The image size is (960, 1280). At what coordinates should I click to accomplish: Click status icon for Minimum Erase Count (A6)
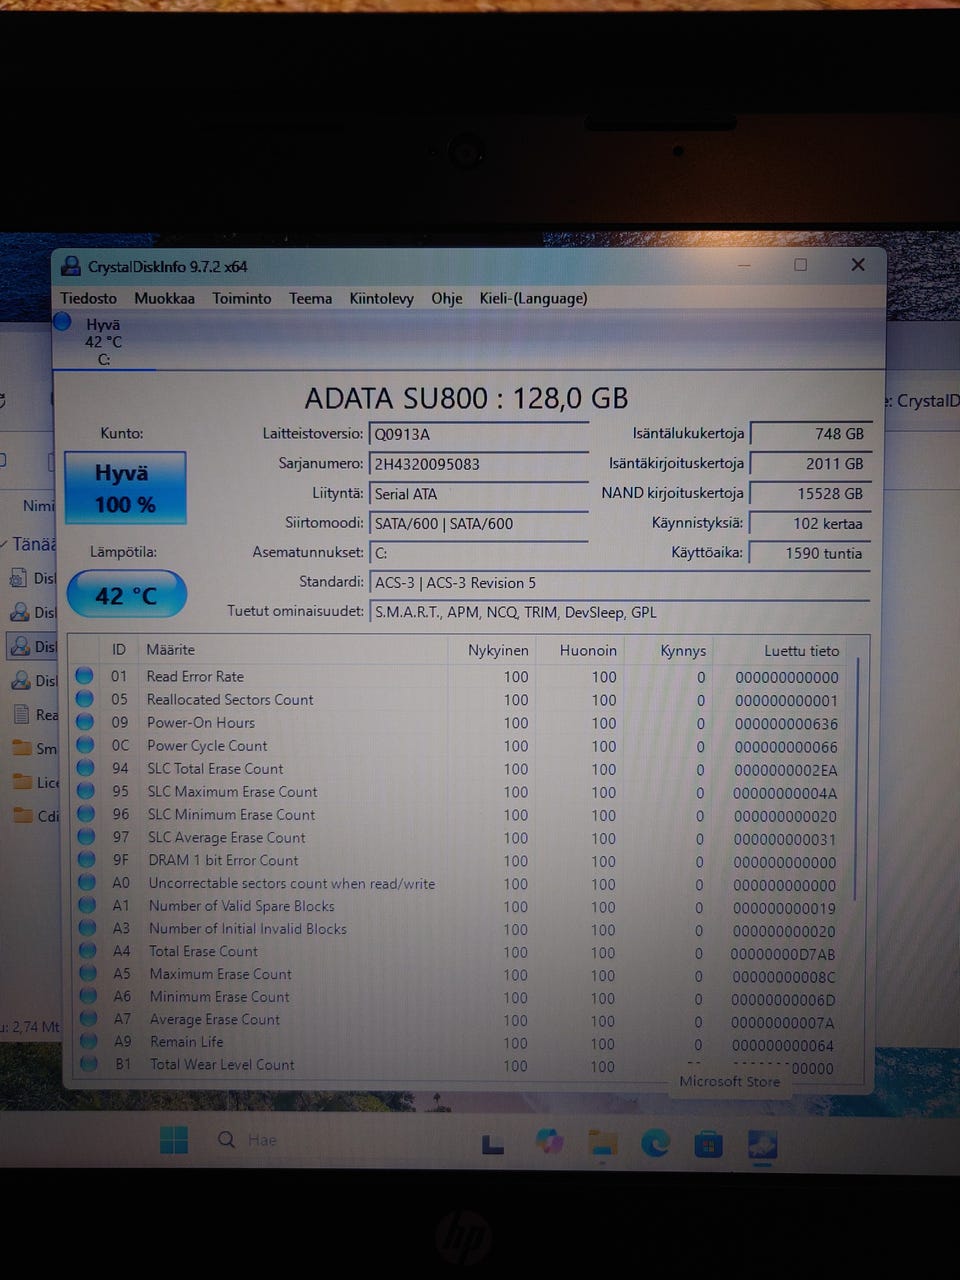tap(89, 996)
